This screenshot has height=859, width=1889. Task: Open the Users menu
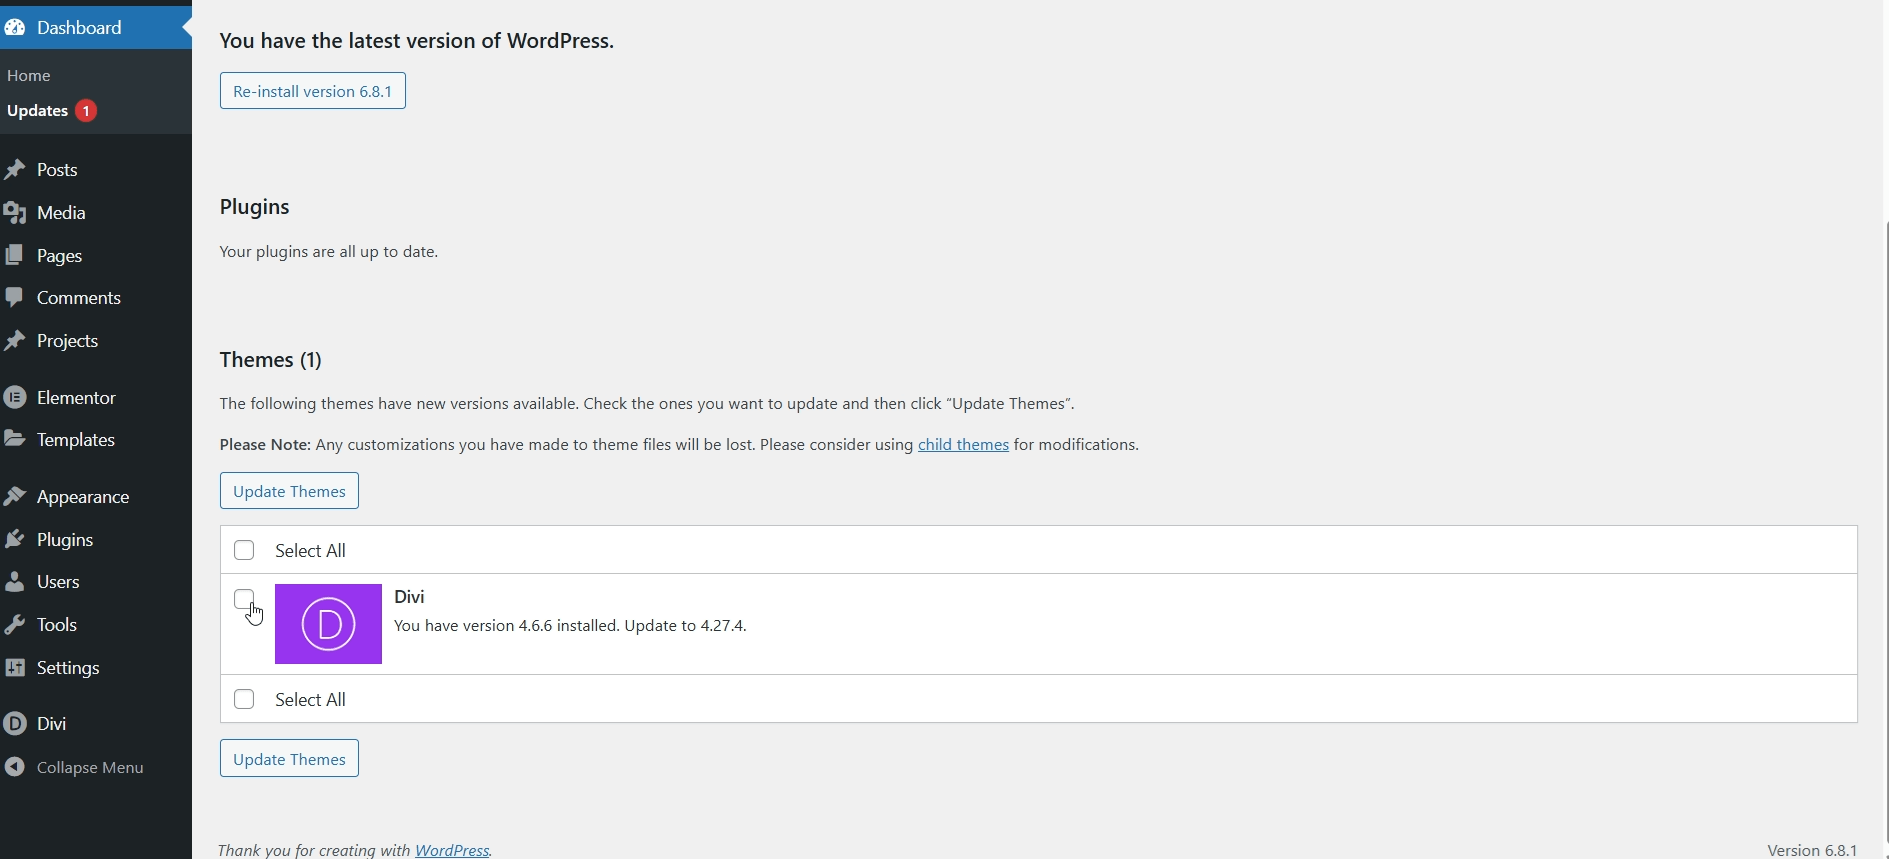pos(58,582)
